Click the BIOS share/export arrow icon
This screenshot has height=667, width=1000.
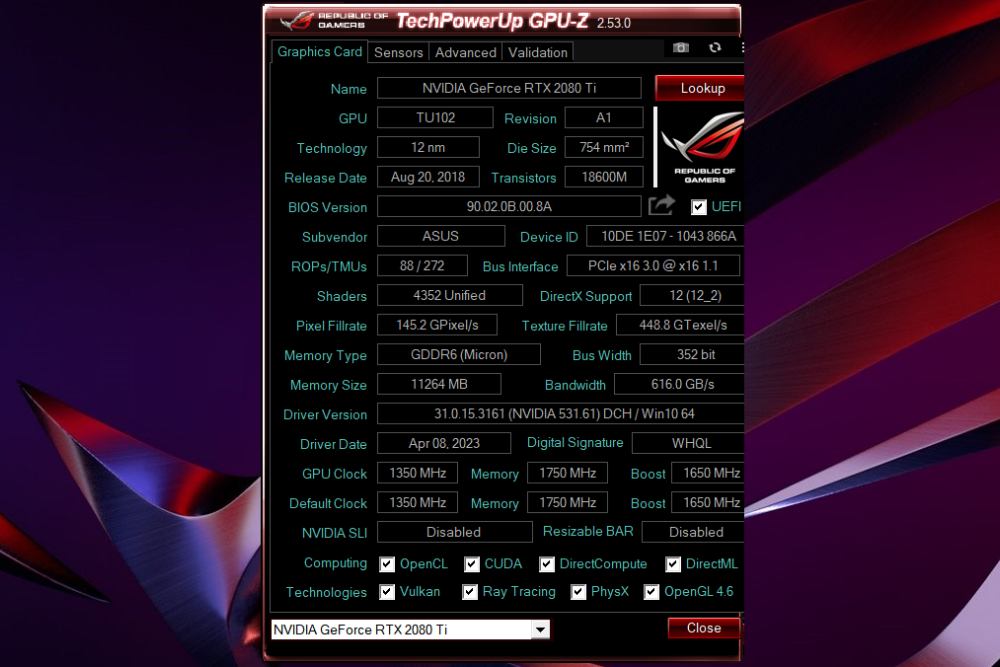pos(661,205)
